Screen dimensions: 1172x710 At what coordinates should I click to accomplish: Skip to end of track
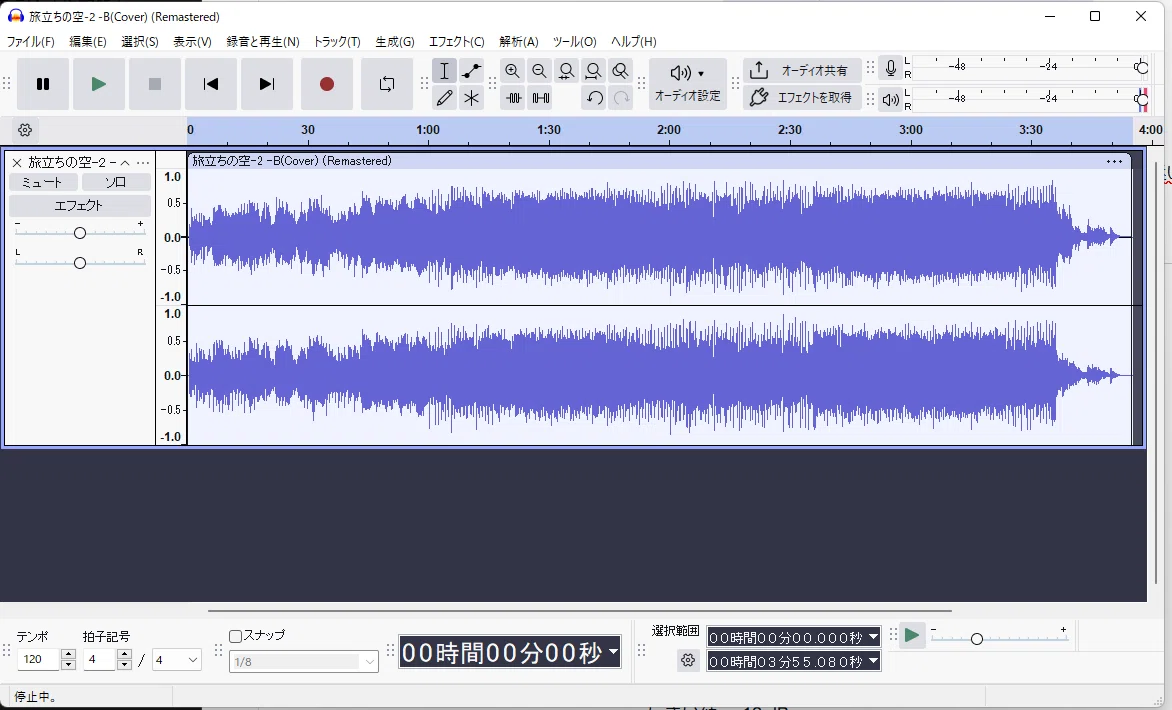(267, 84)
